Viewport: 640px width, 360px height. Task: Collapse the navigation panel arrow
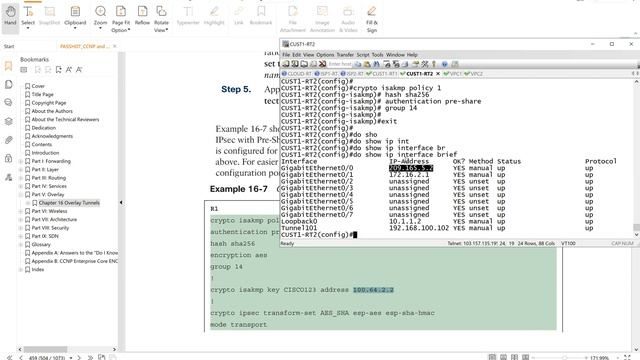click(x=121, y=202)
